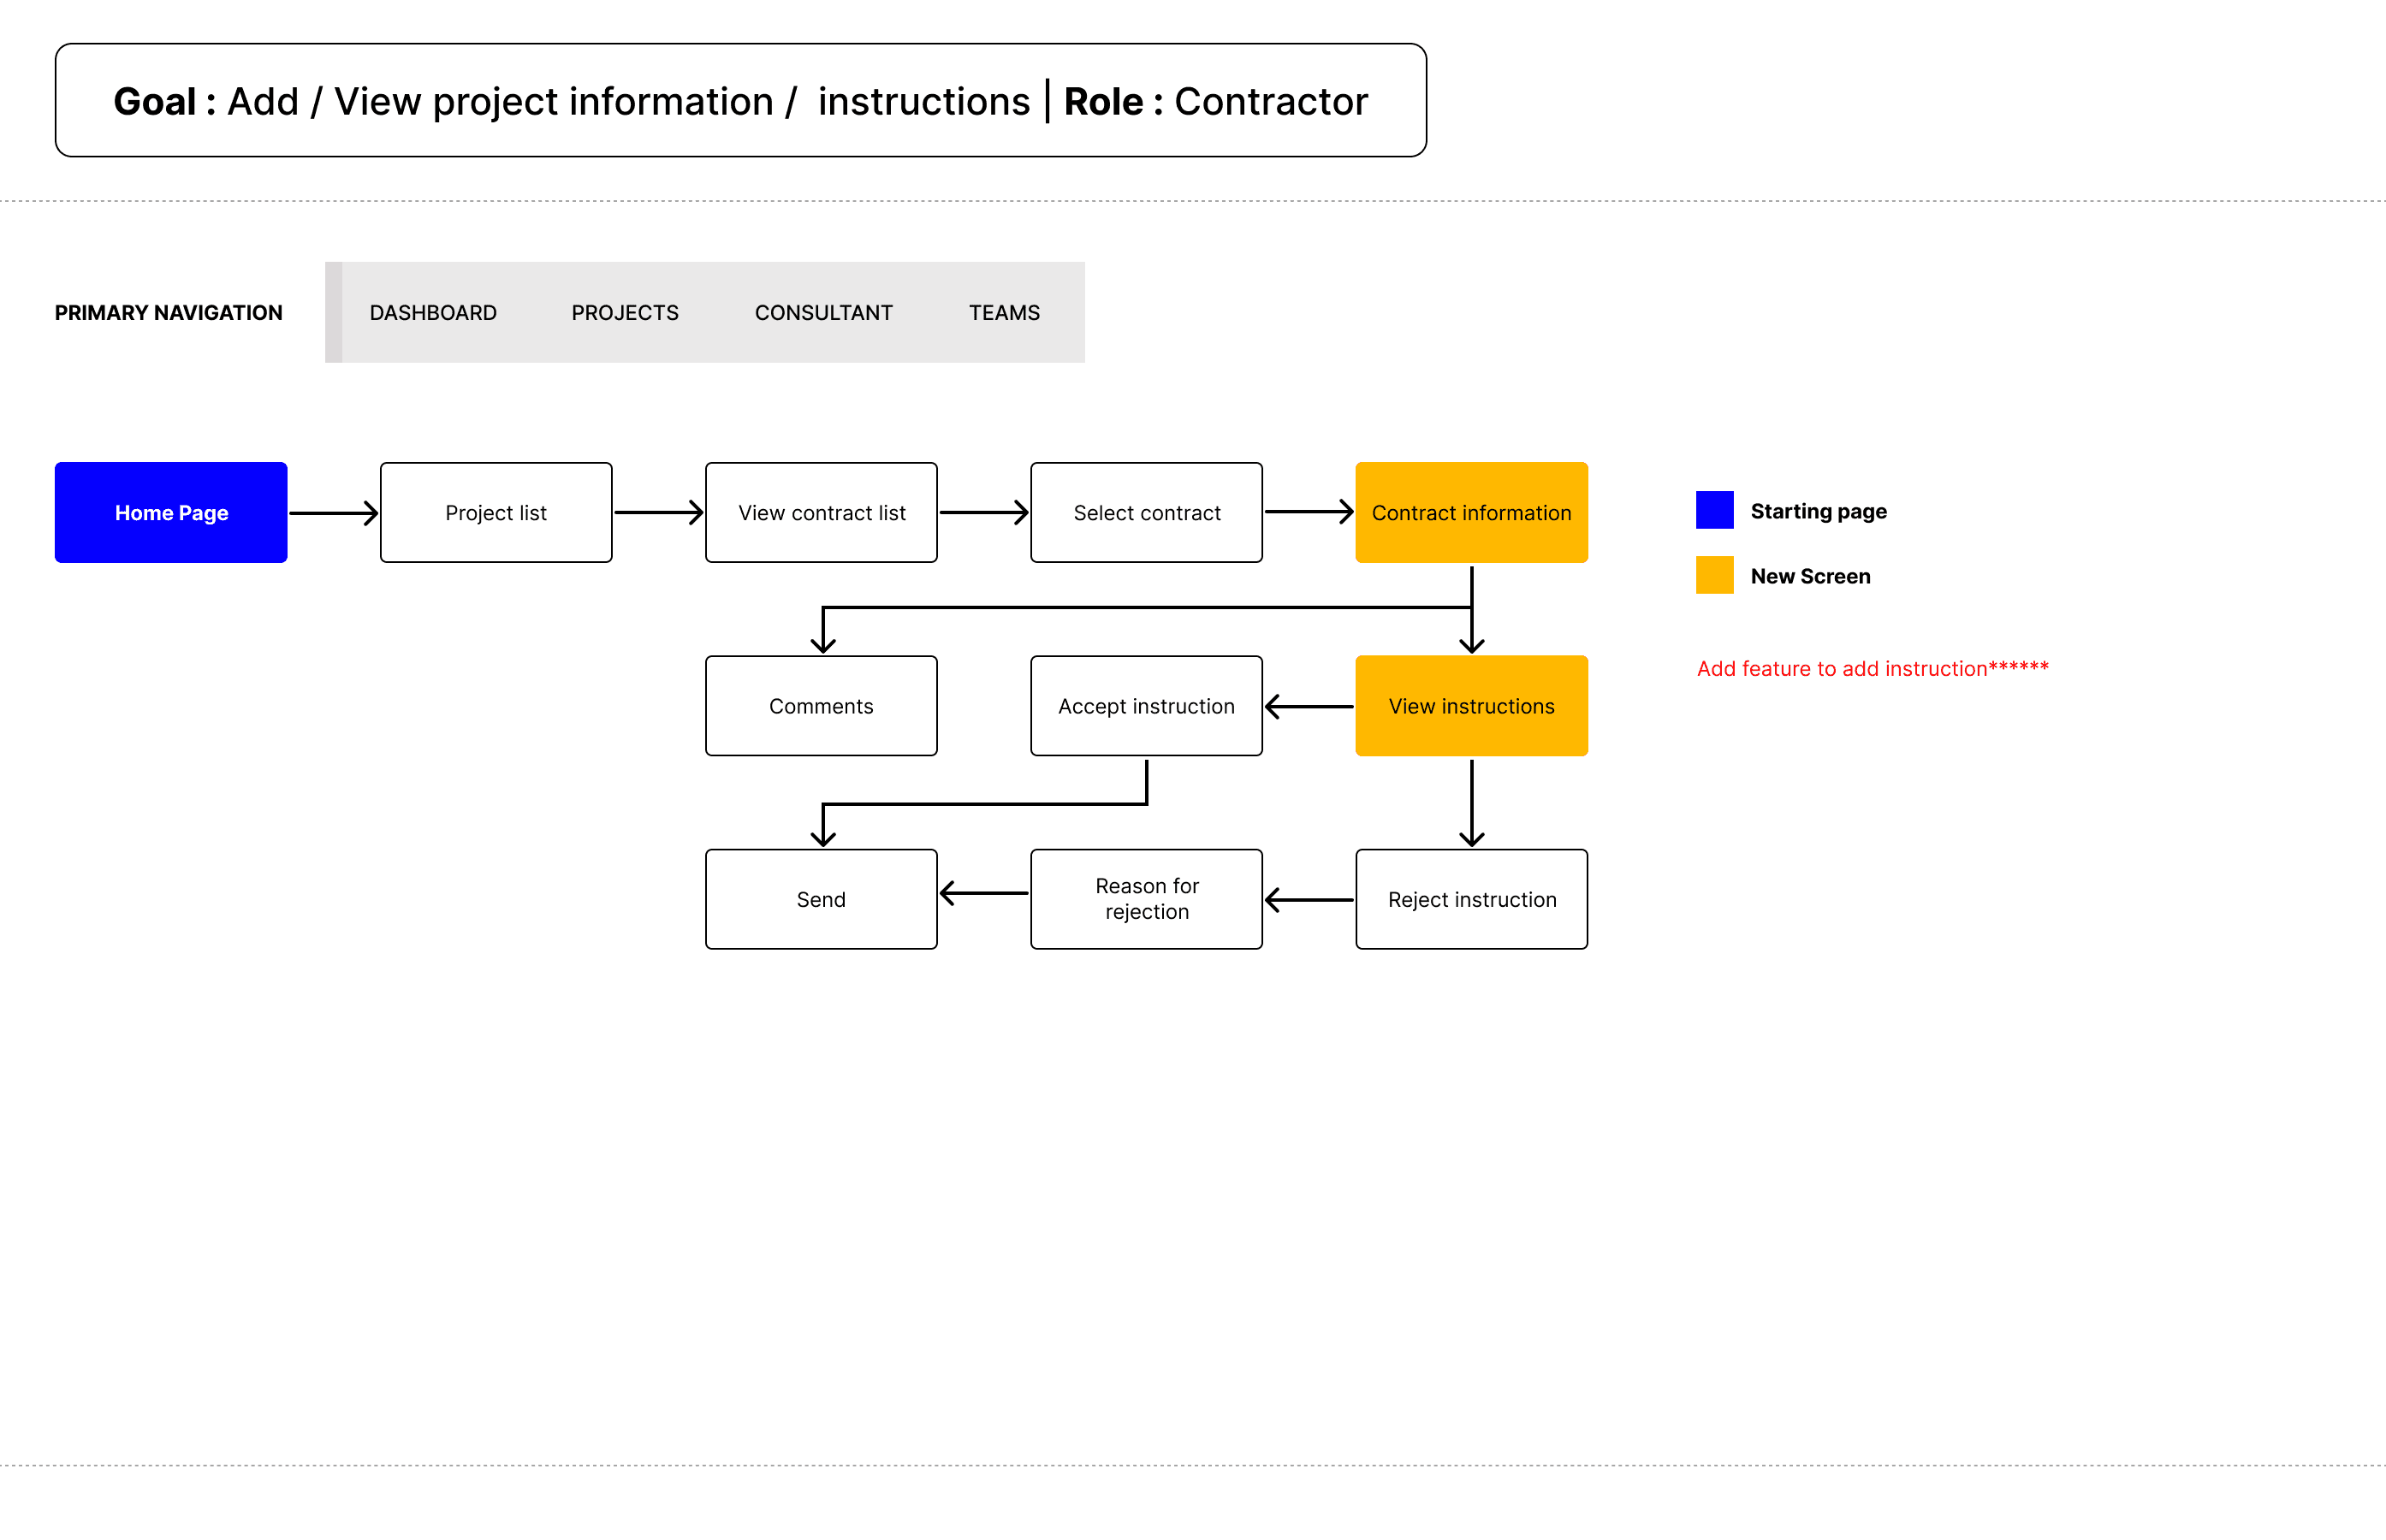Click the arrow from Home Page to Project list
2386x1540 pixels.
click(333, 513)
